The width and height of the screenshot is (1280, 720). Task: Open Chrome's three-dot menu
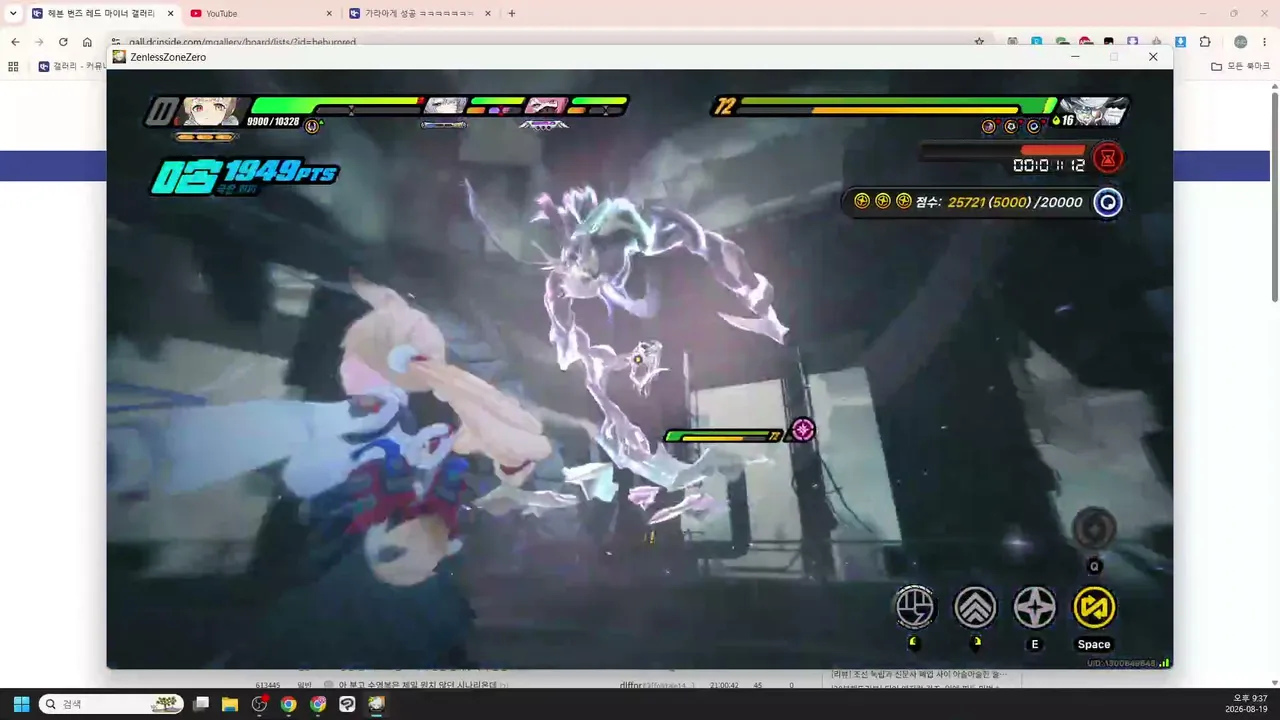[x=1265, y=42]
